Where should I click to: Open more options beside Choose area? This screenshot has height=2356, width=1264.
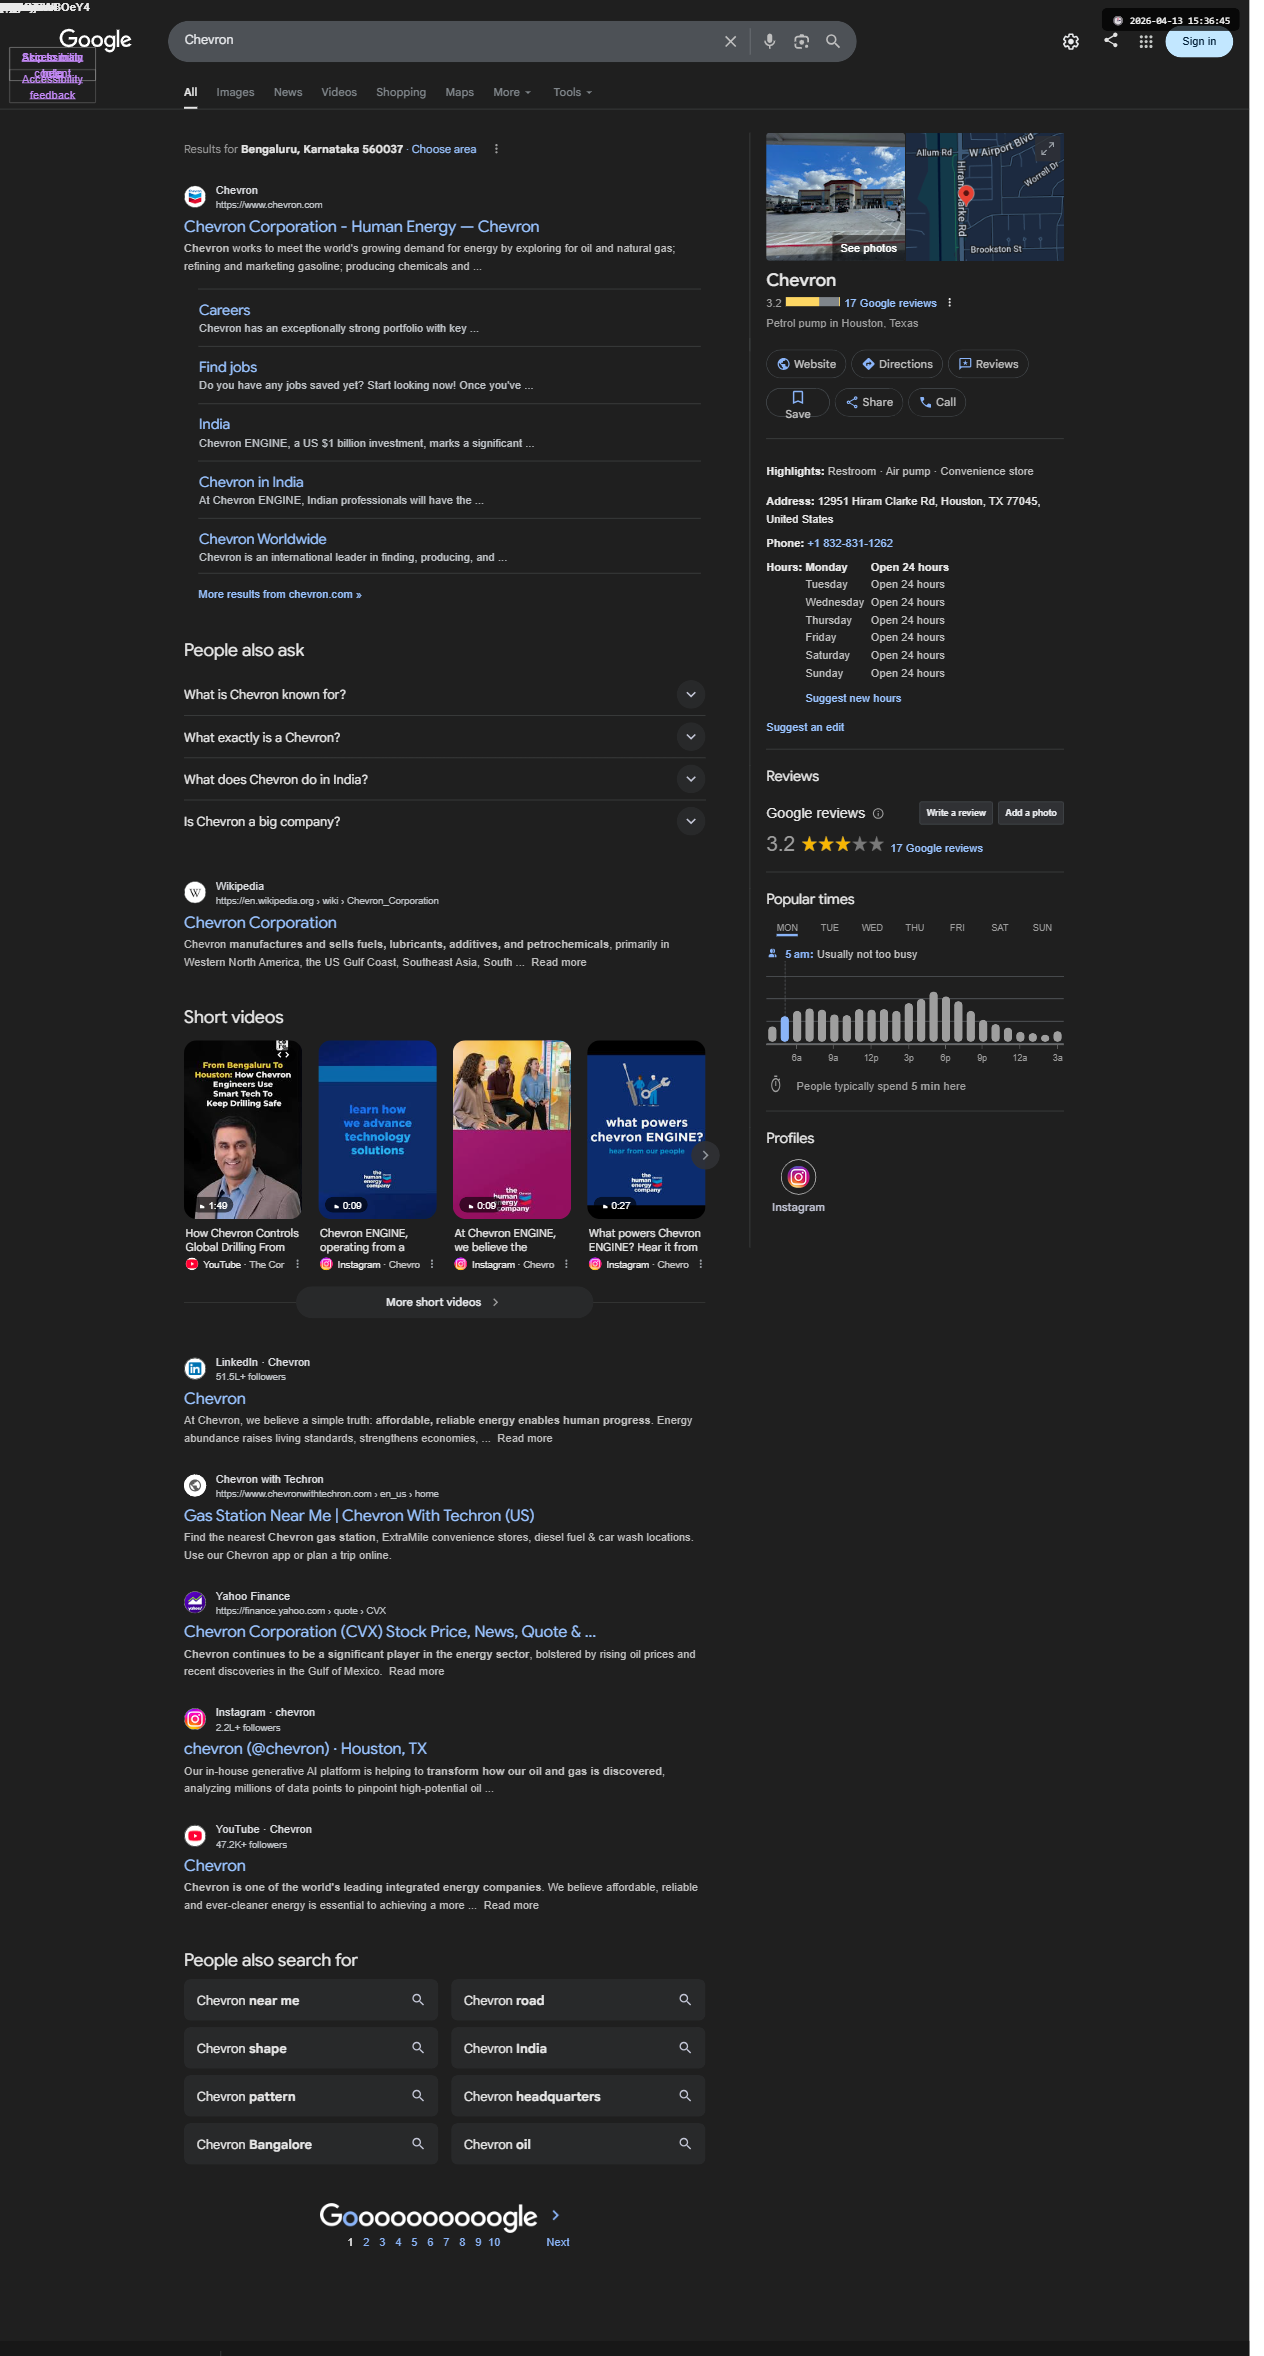click(496, 149)
